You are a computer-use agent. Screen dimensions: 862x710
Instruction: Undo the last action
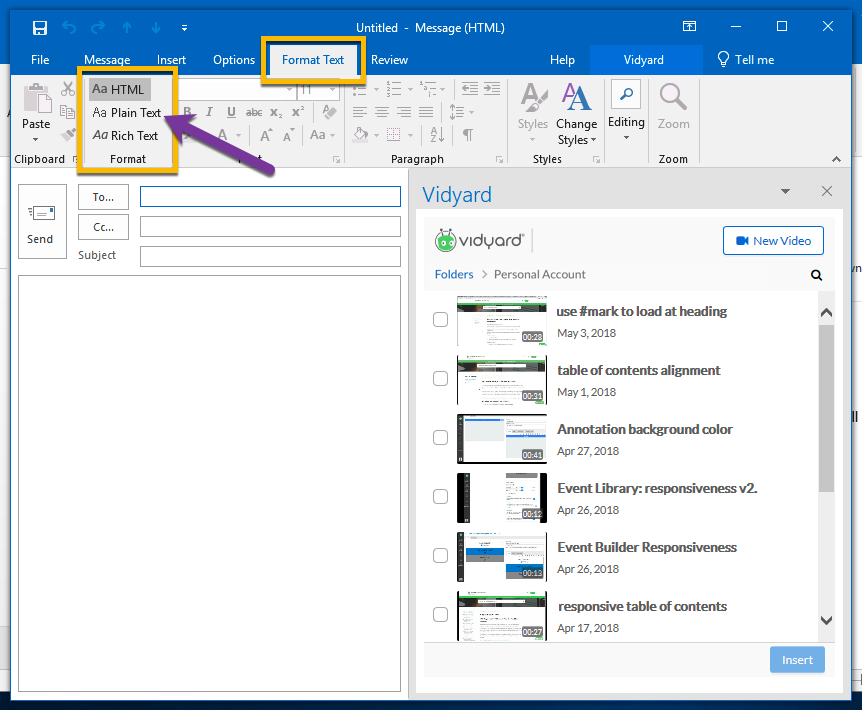point(69,27)
